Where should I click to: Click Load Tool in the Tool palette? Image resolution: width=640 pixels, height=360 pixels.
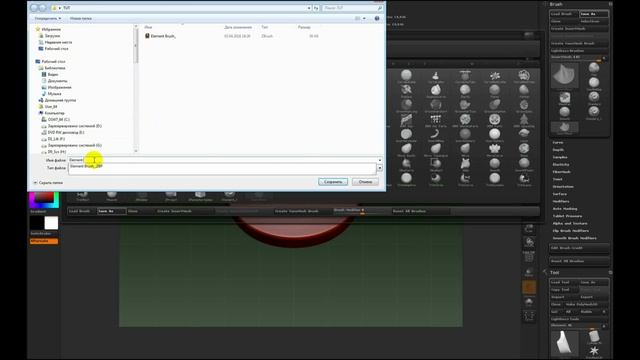[564, 282]
